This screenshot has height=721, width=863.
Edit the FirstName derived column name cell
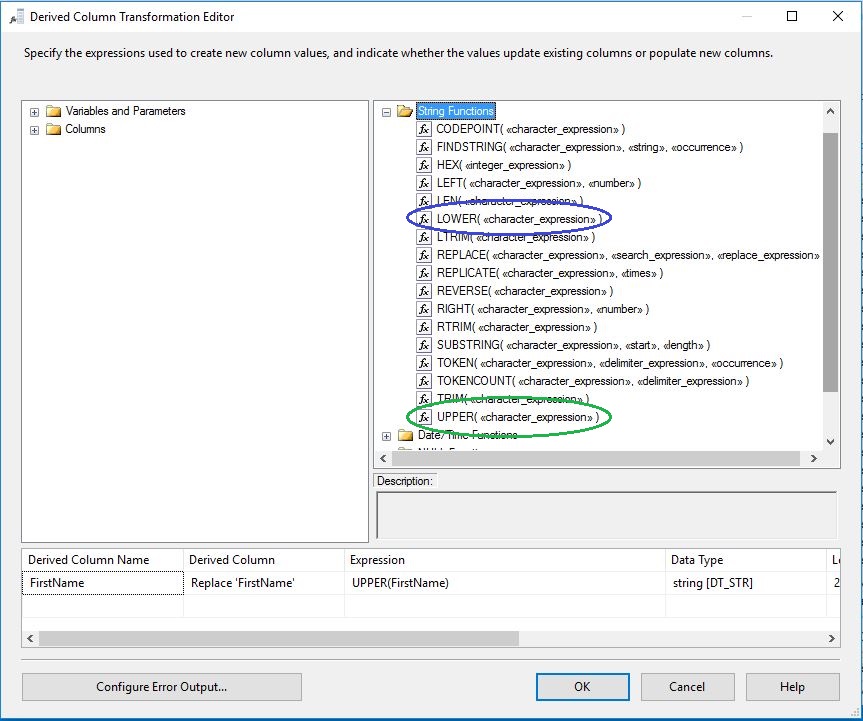(103, 583)
